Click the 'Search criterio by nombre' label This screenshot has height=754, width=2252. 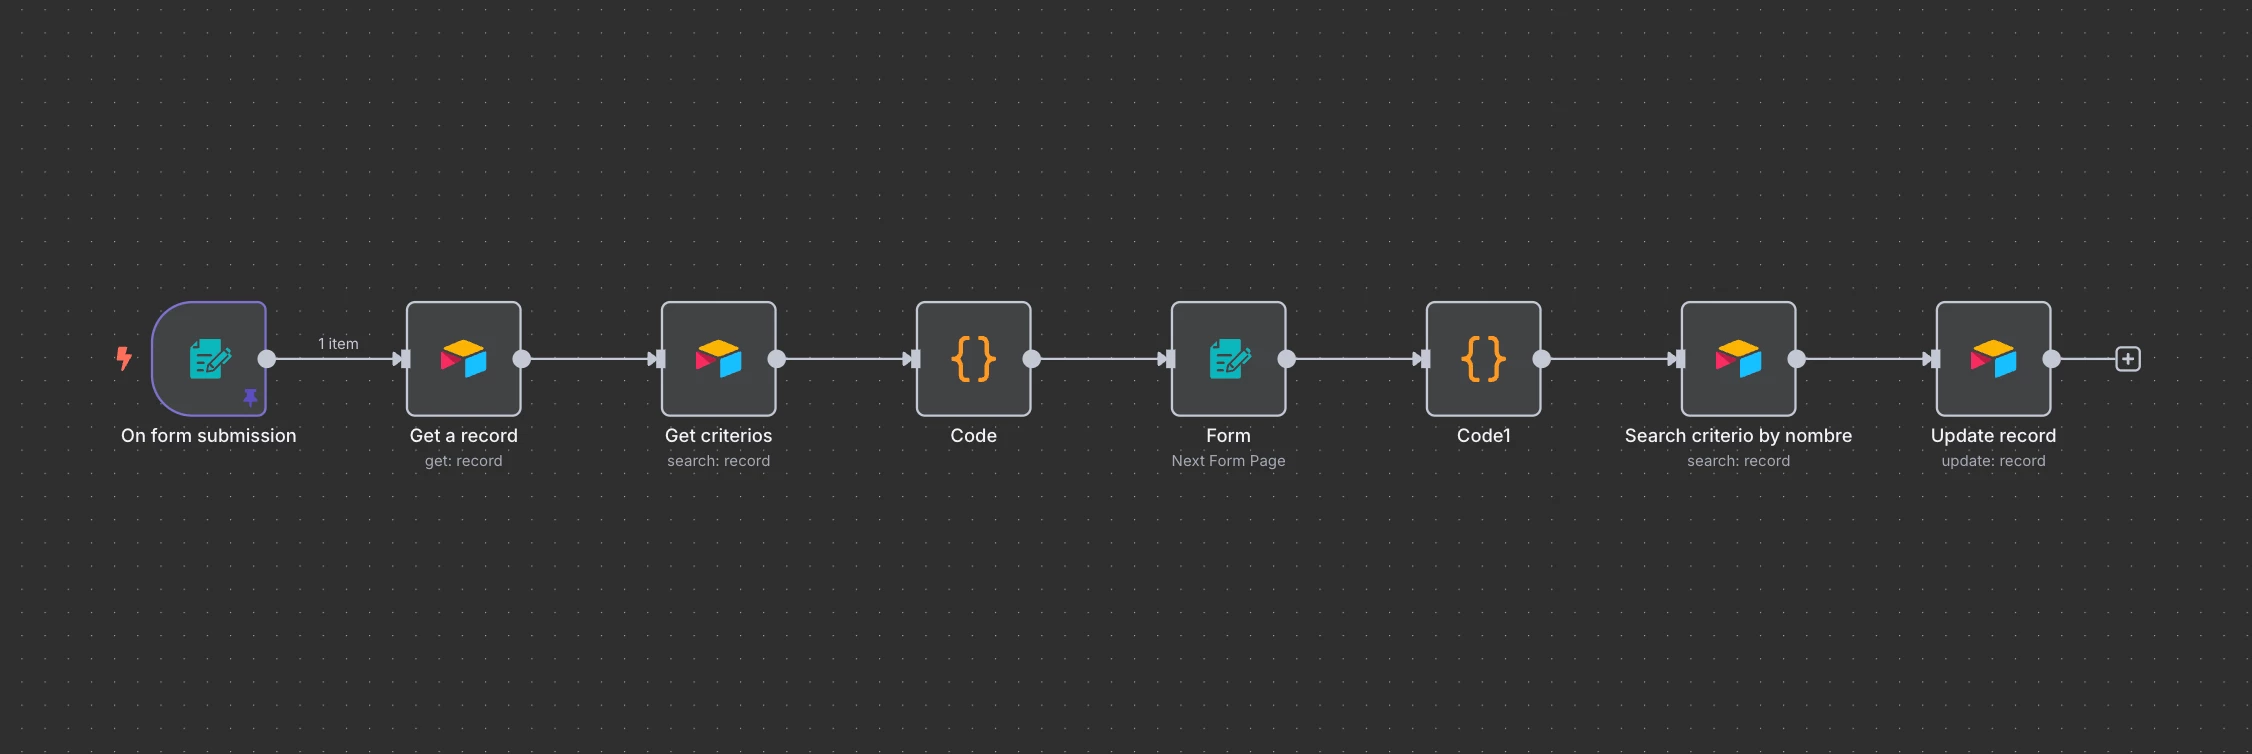(1739, 436)
